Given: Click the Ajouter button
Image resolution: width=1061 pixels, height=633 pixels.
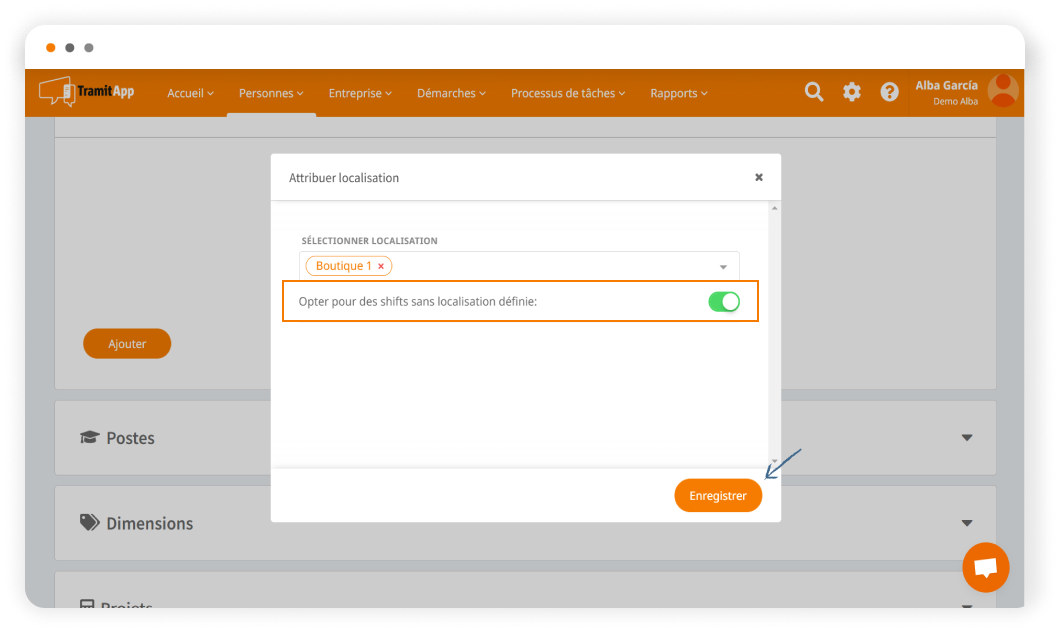Looking at the screenshot, I should tap(127, 344).
